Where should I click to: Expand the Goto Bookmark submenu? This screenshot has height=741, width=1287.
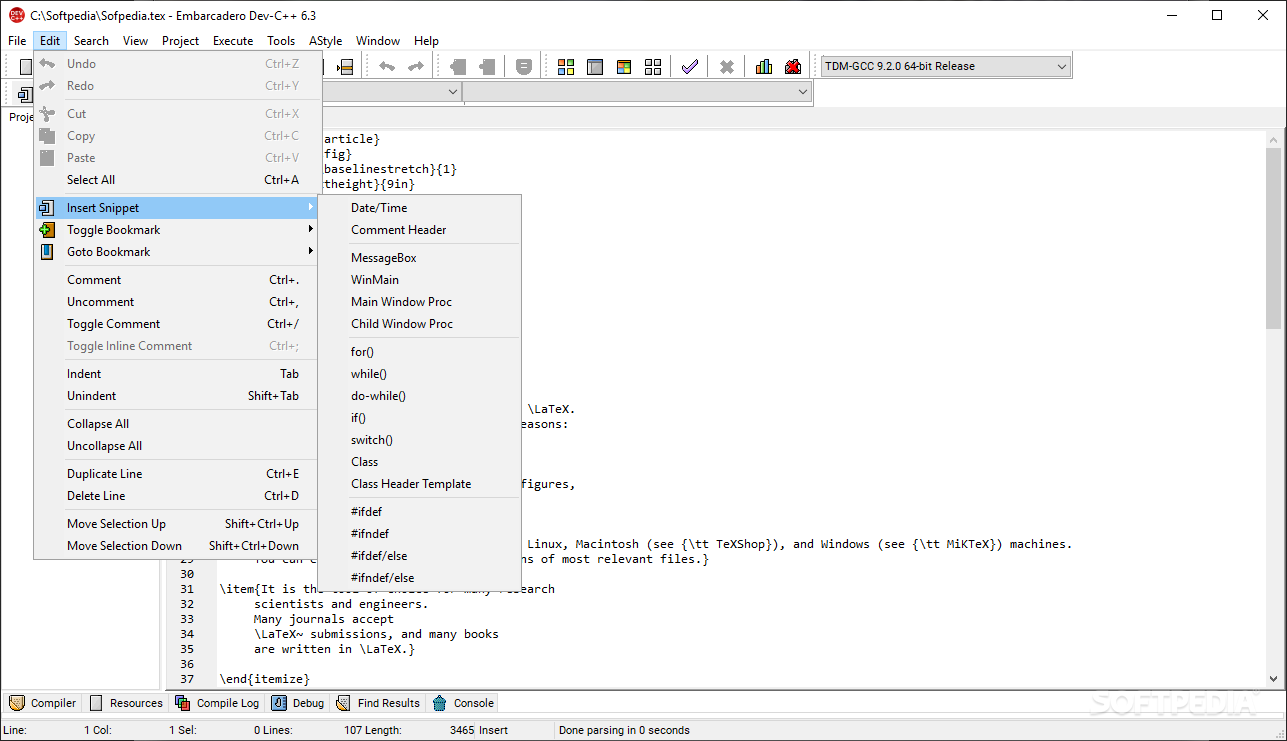[x=176, y=252]
